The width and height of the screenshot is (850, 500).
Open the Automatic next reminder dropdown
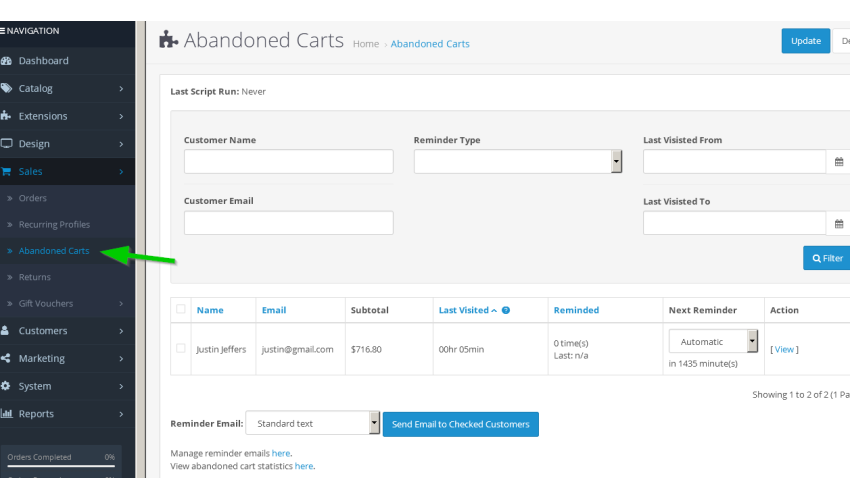click(x=713, y=341)
